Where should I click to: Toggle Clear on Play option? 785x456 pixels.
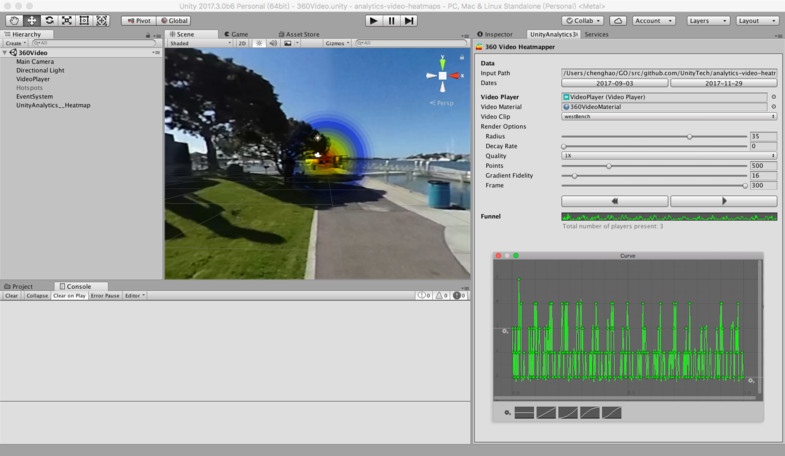[69, 296]
